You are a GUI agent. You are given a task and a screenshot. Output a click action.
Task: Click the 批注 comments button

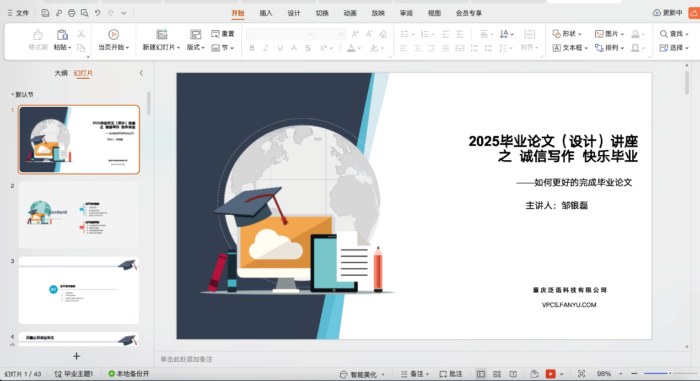tap(451, 374)
